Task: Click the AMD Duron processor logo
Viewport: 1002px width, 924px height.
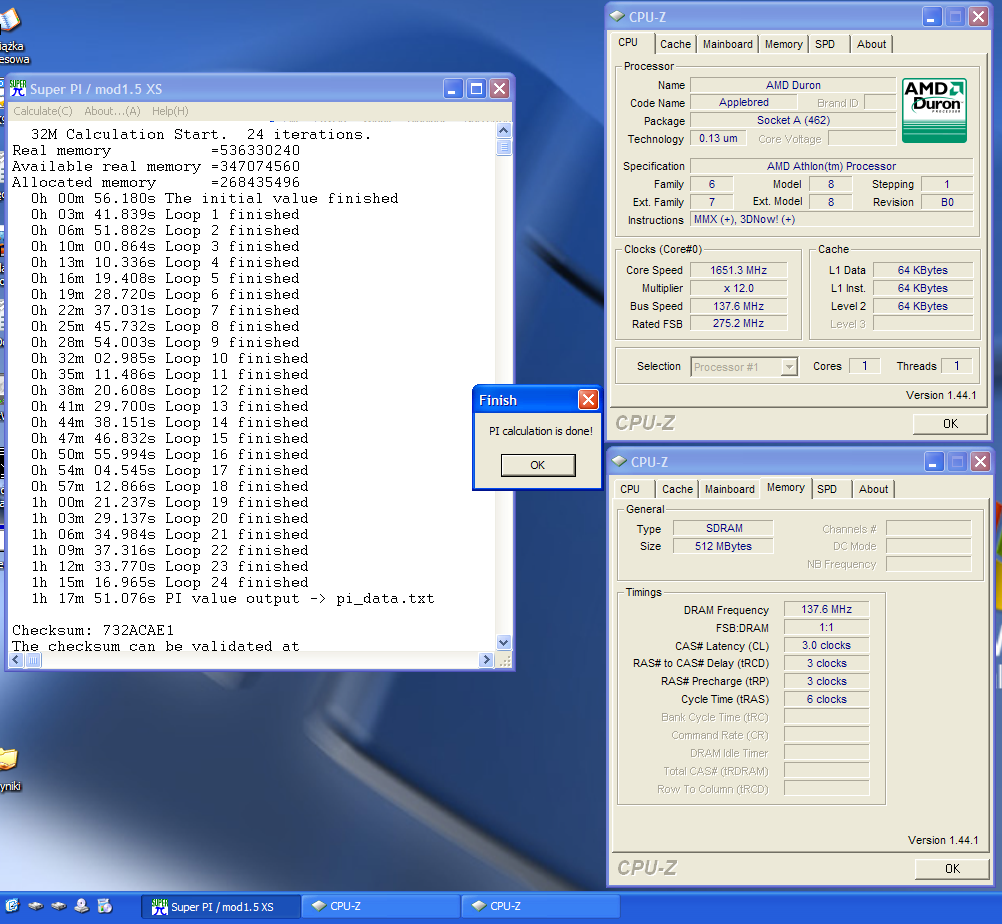Action: click(x=934, y=111)
